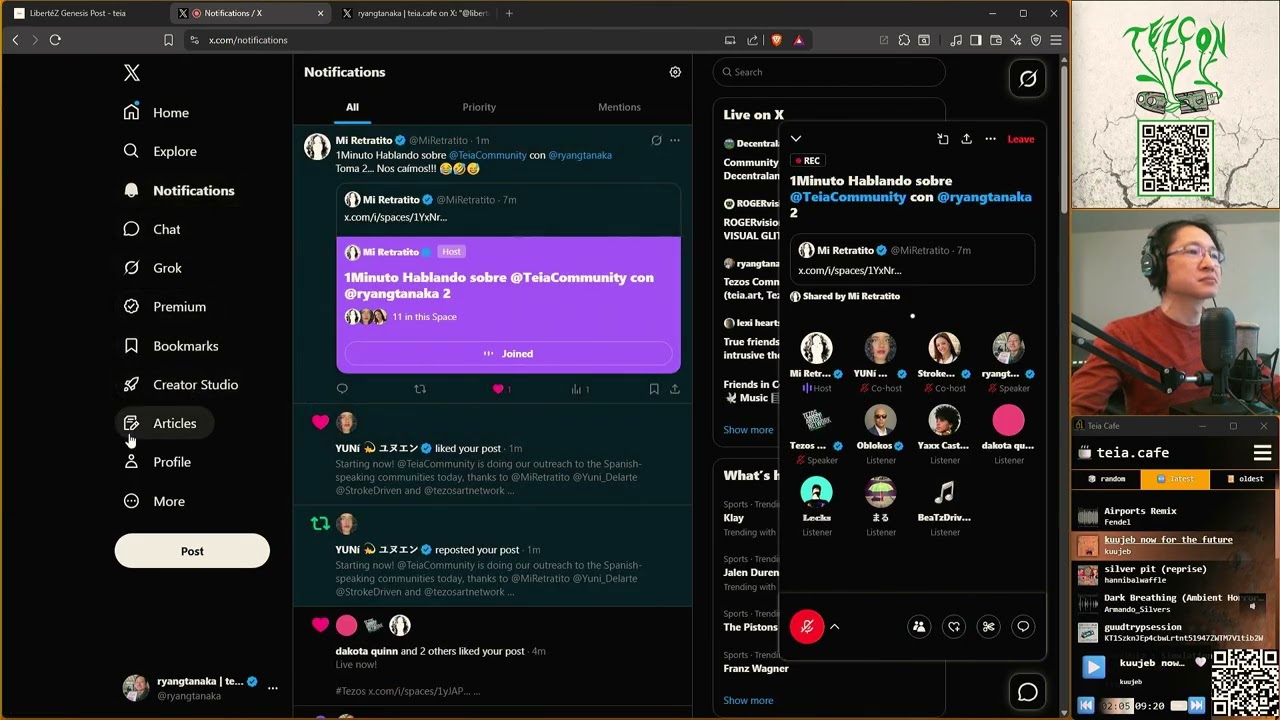Toggle the browser sidebar panel
This screenshot has width=1280, height=720.
(976, 40)
